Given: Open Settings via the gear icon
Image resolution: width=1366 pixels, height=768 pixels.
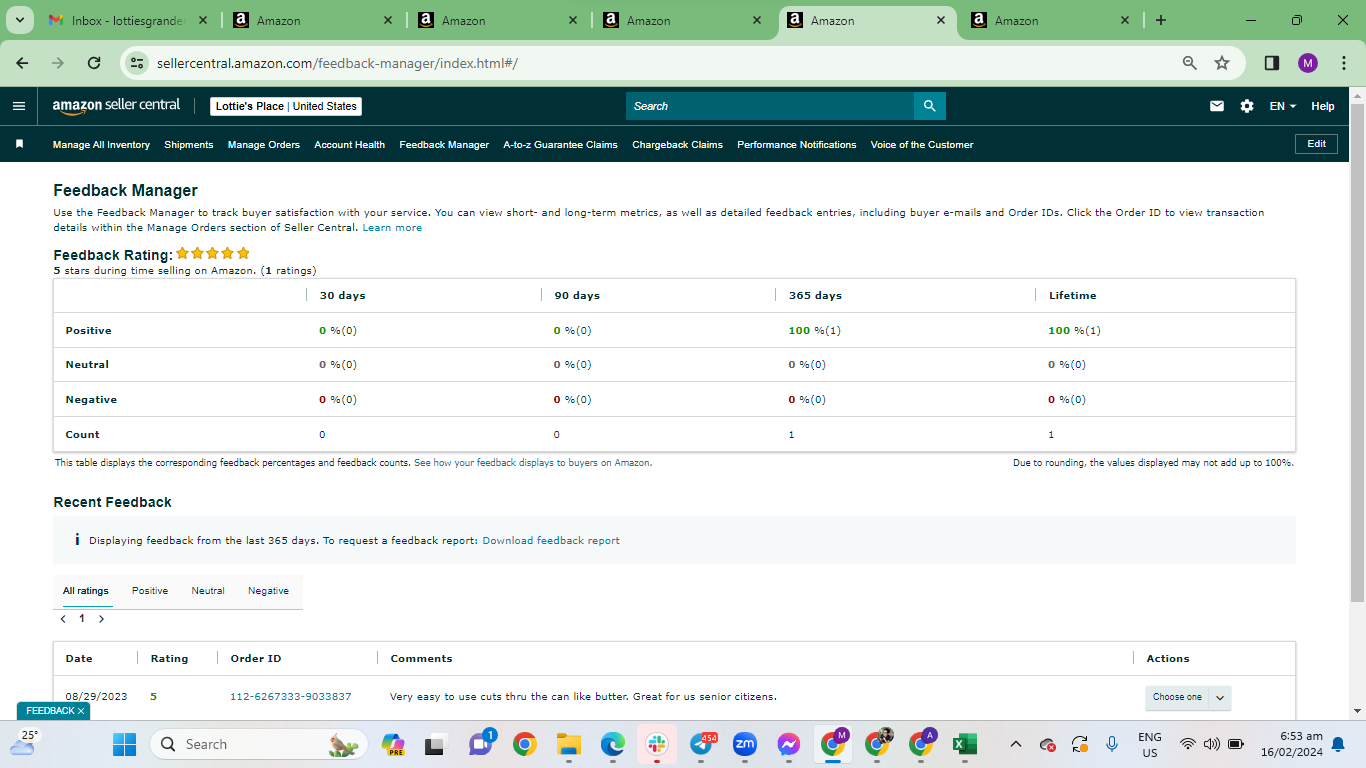Looking at the screenshot, I should (1247, 106).
